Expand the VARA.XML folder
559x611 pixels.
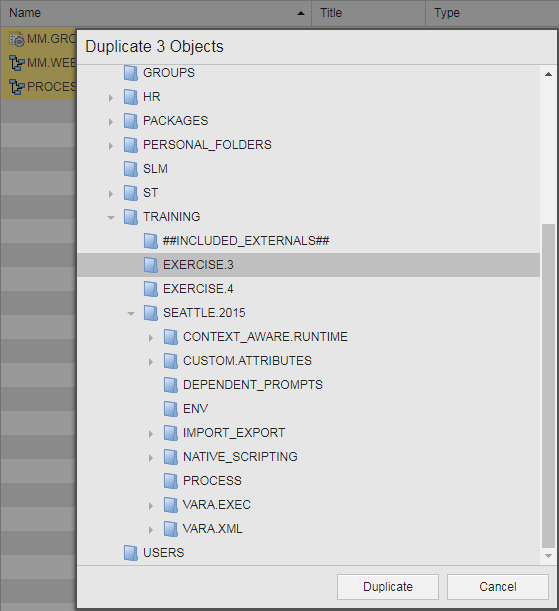151,530
